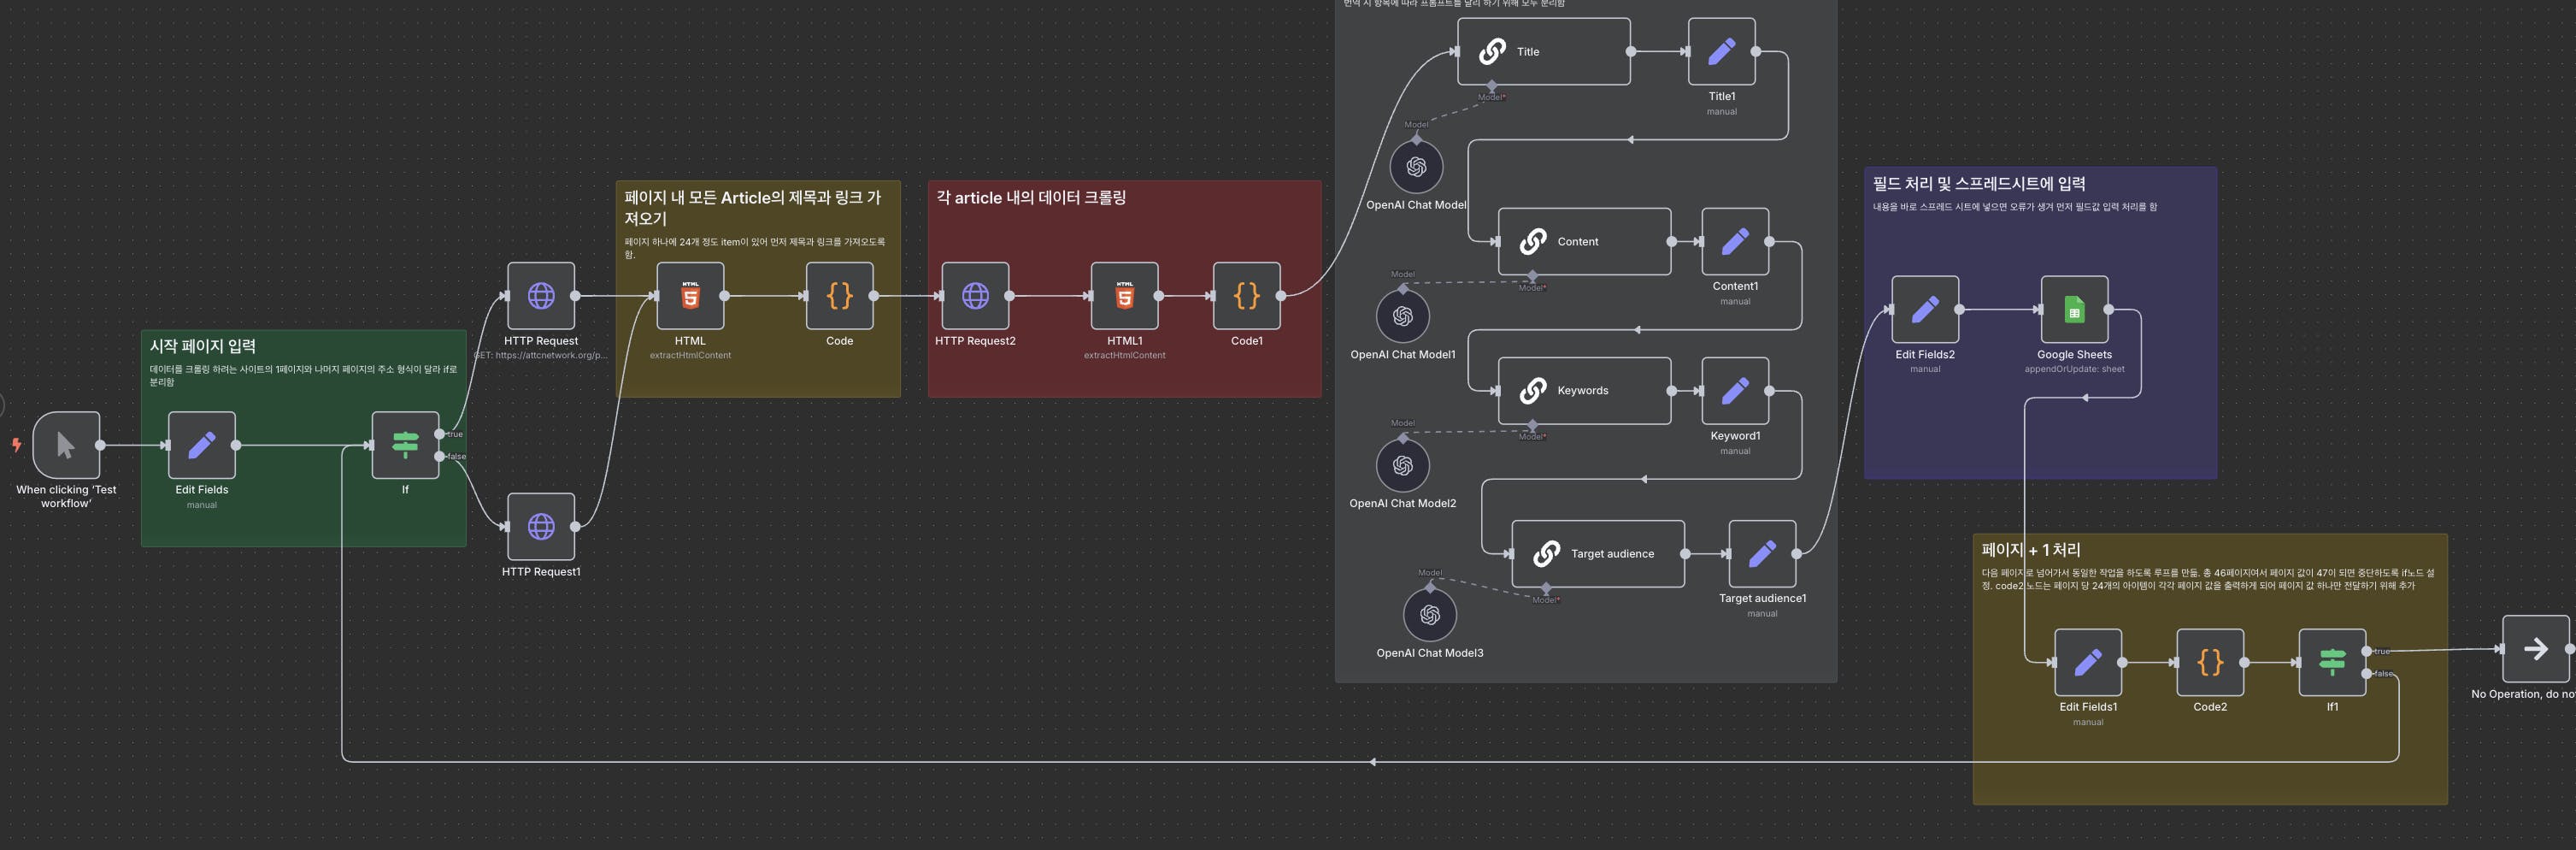Open the Target audience chain node
Image resolution: width=2576 pixels, height=850 pixels.
pos(1598,553)
